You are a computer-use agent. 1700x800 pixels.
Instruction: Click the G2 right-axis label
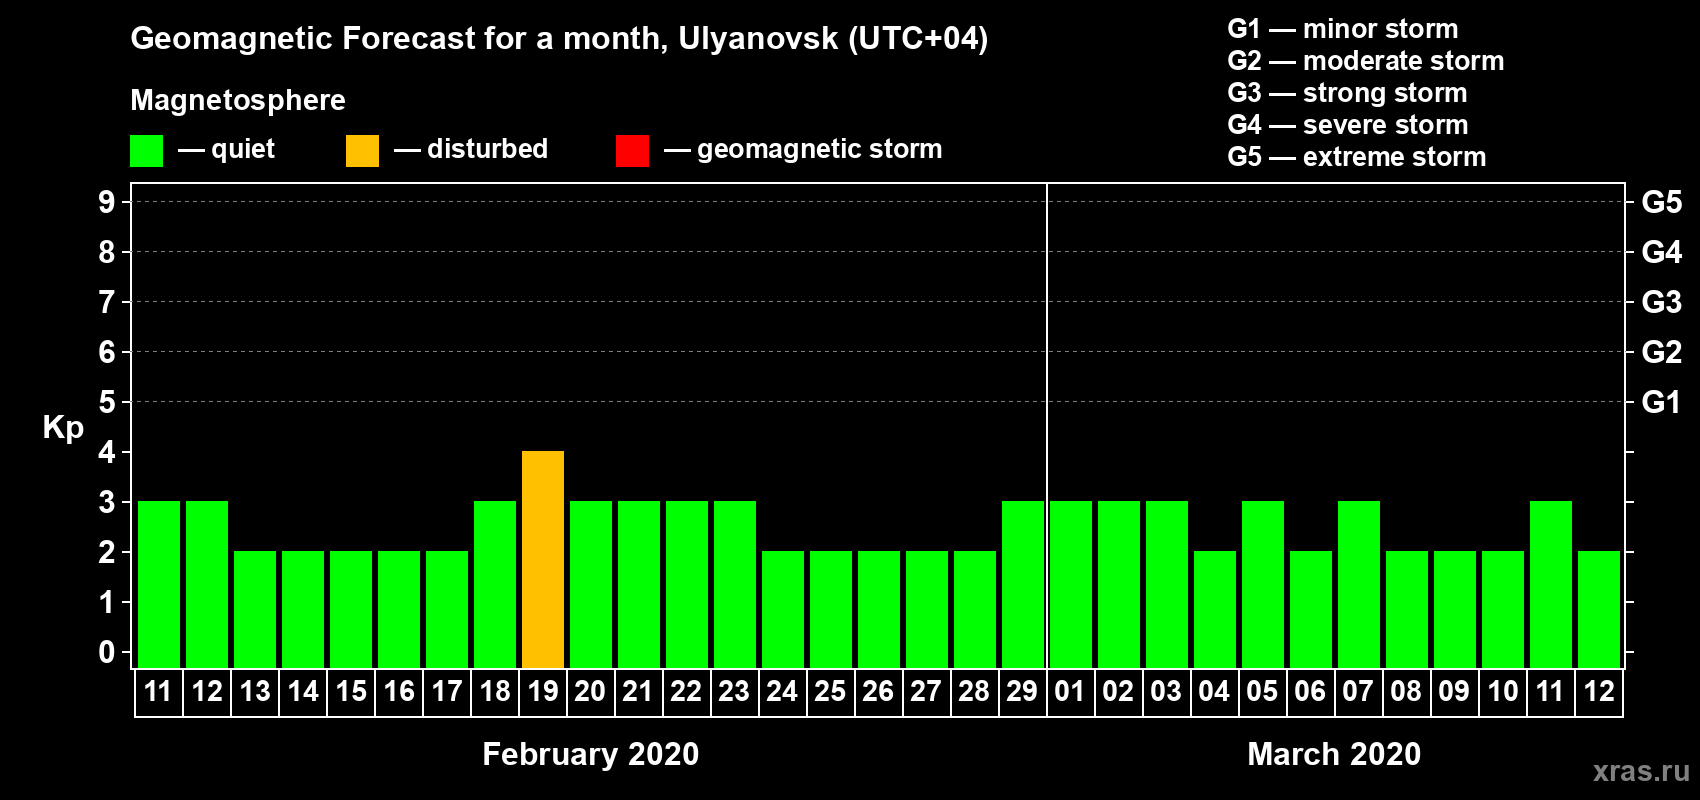point(1662,352)
